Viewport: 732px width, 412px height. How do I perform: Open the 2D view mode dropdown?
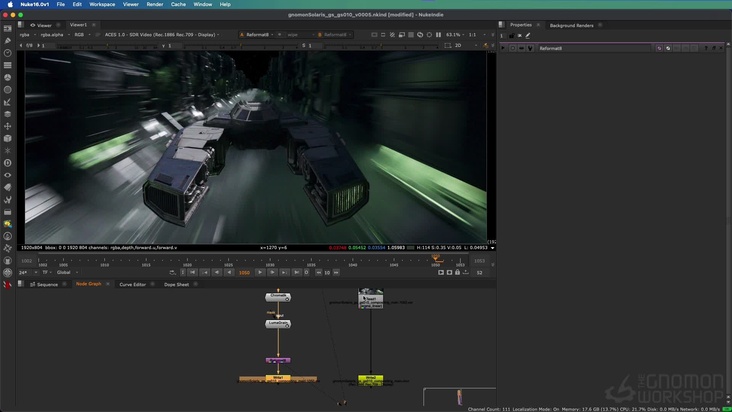465,45
